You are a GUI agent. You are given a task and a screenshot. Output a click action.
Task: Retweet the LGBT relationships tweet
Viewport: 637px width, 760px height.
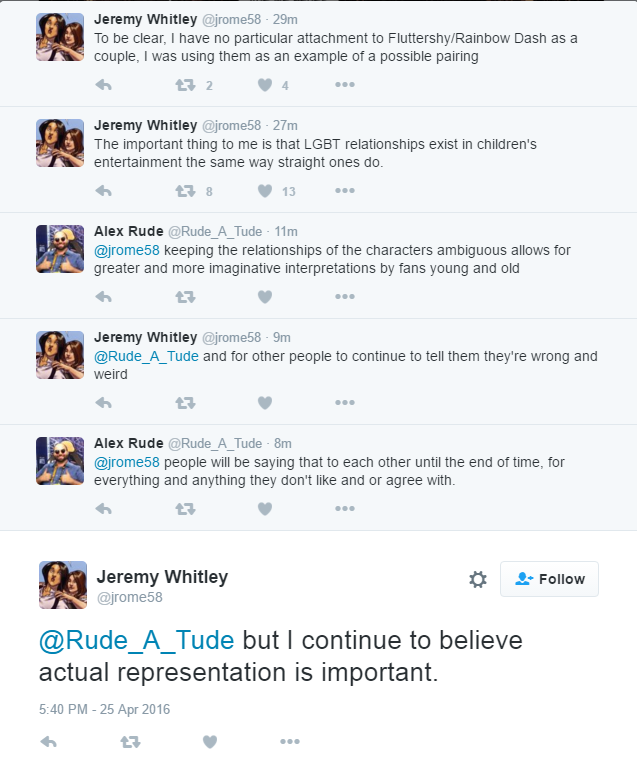[185, 191]
